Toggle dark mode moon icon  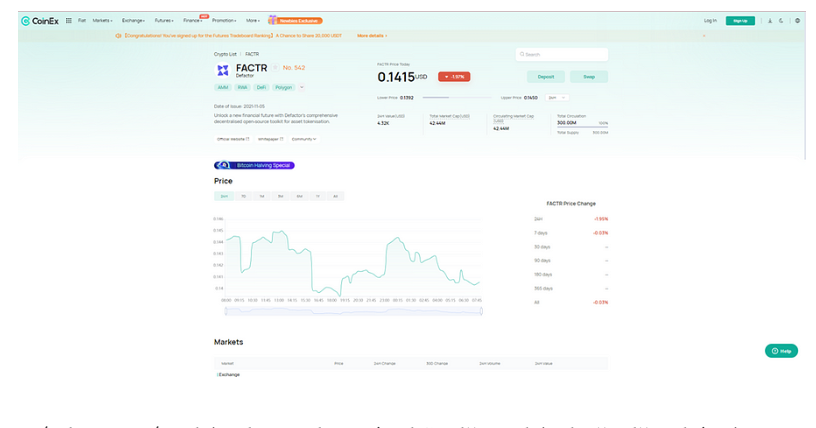781,21
